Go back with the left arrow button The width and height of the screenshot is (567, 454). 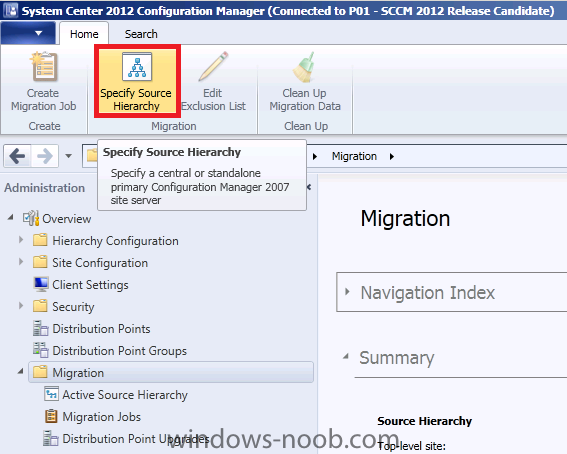pyautogui.click(x=17, y=156)
